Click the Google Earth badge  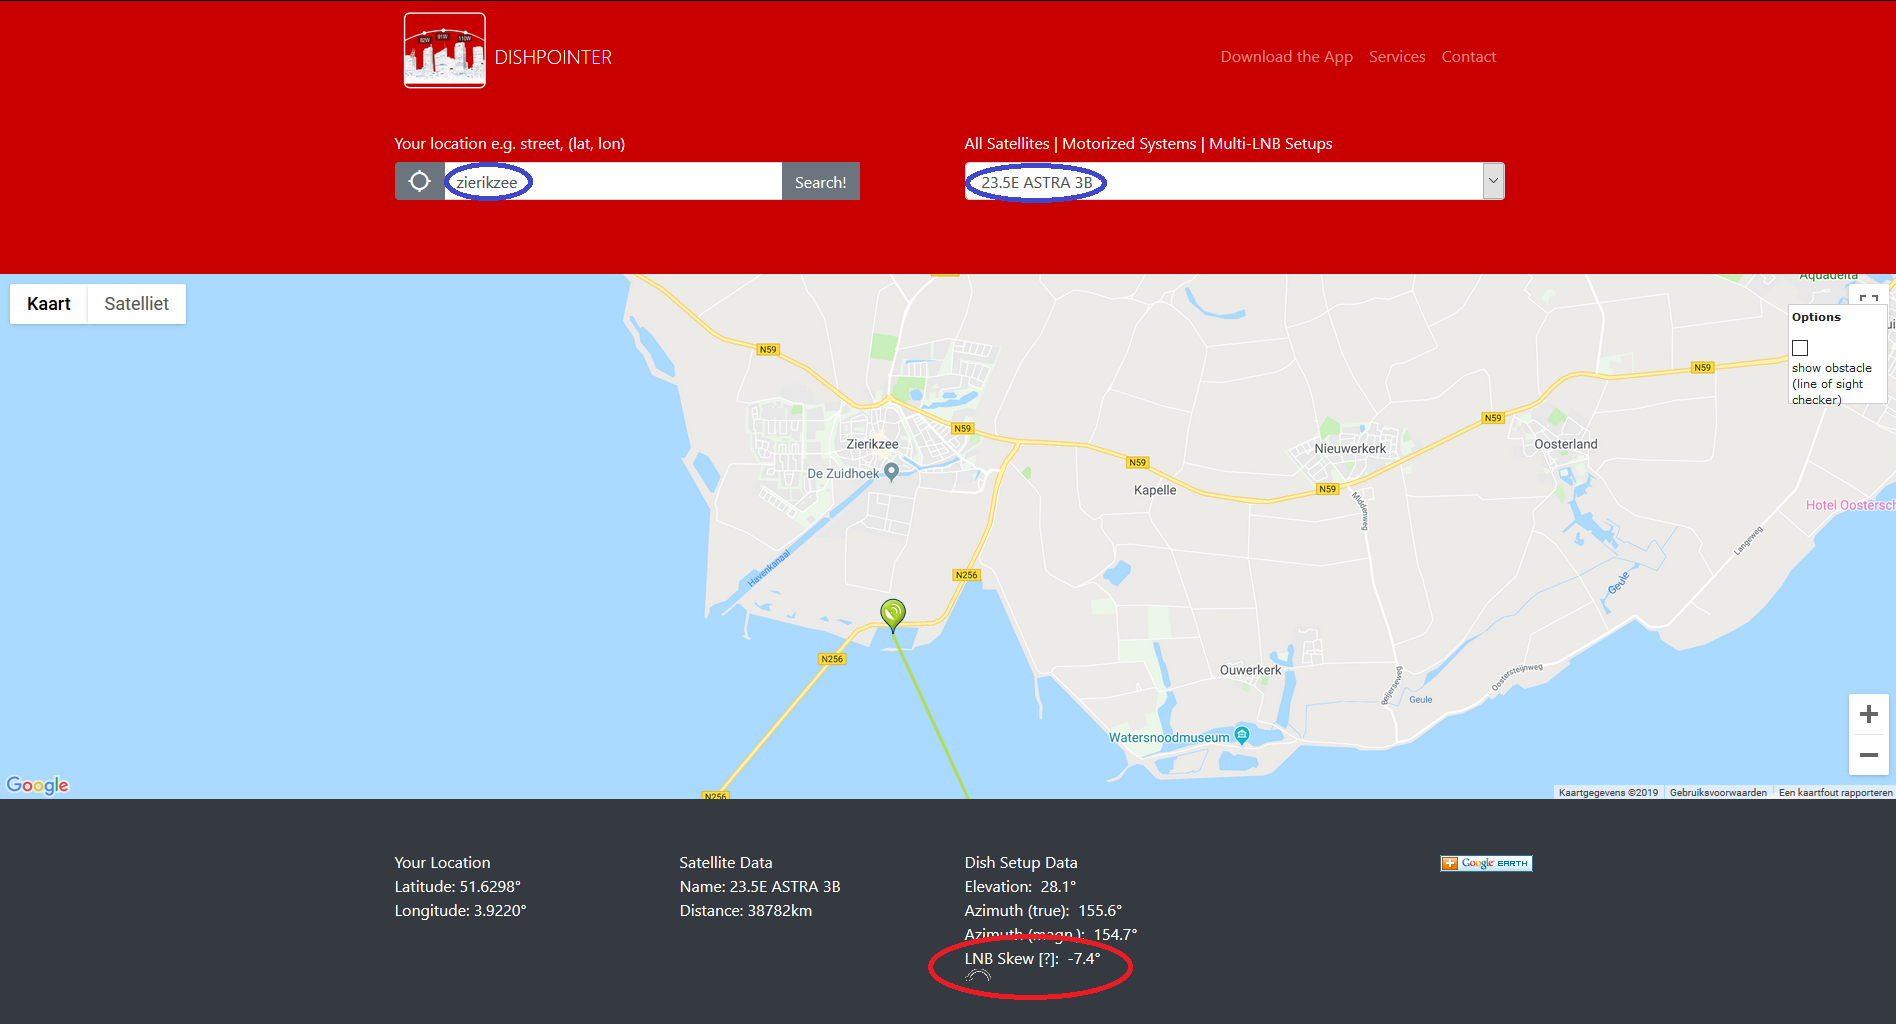point(1486,863)
